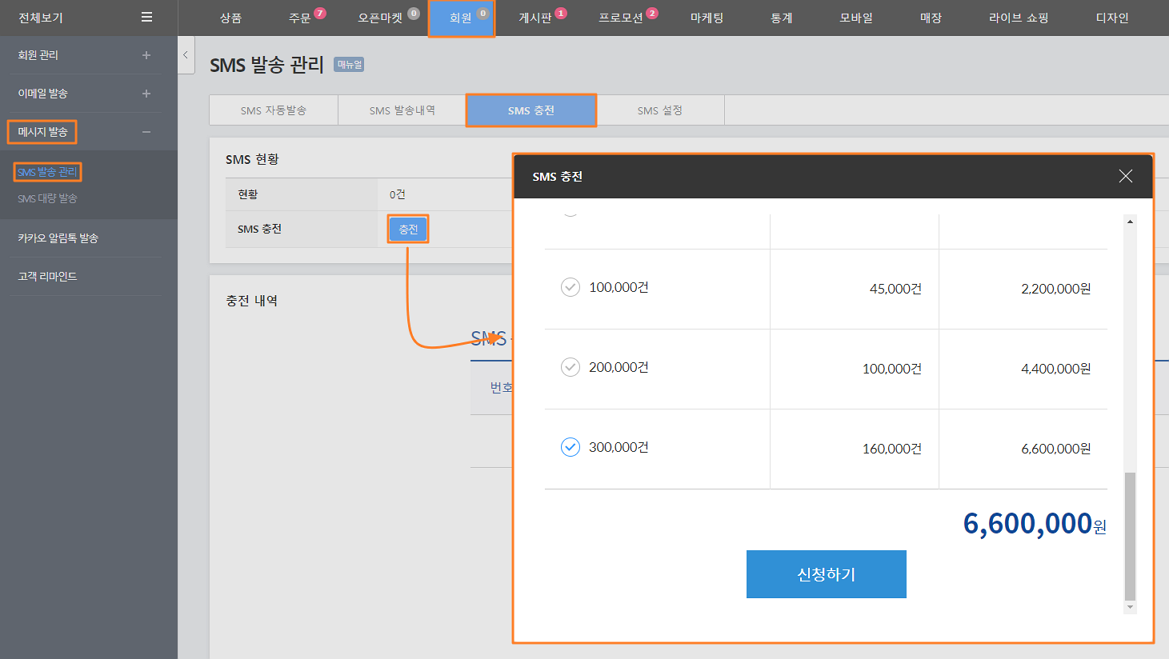This screenshot has height=659, width=1169.
Task: Switch to the SMS 충전 tab
Action: (x=531, y=110)
